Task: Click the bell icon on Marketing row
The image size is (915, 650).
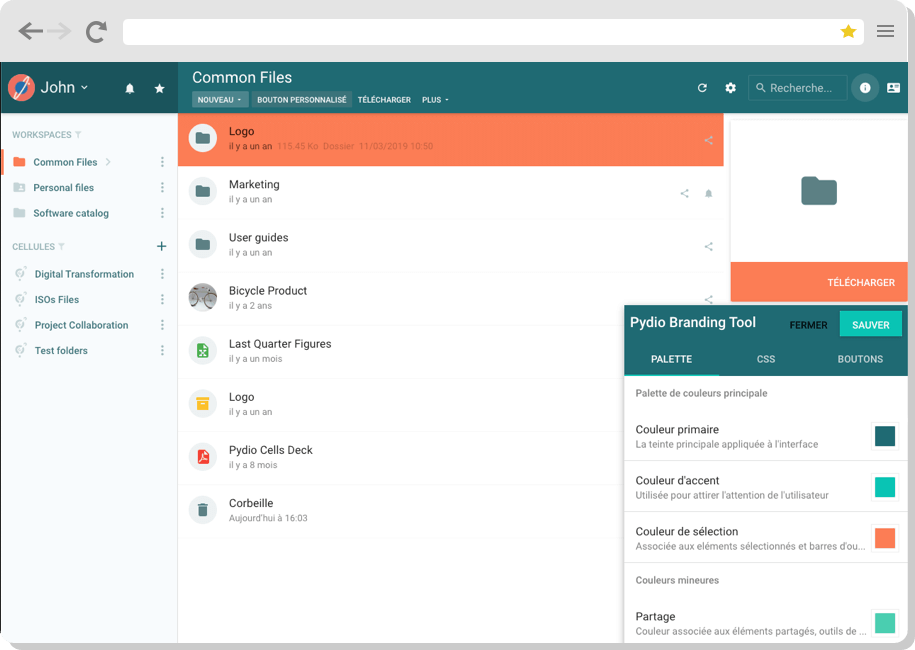Action: (x=708, y=193)
